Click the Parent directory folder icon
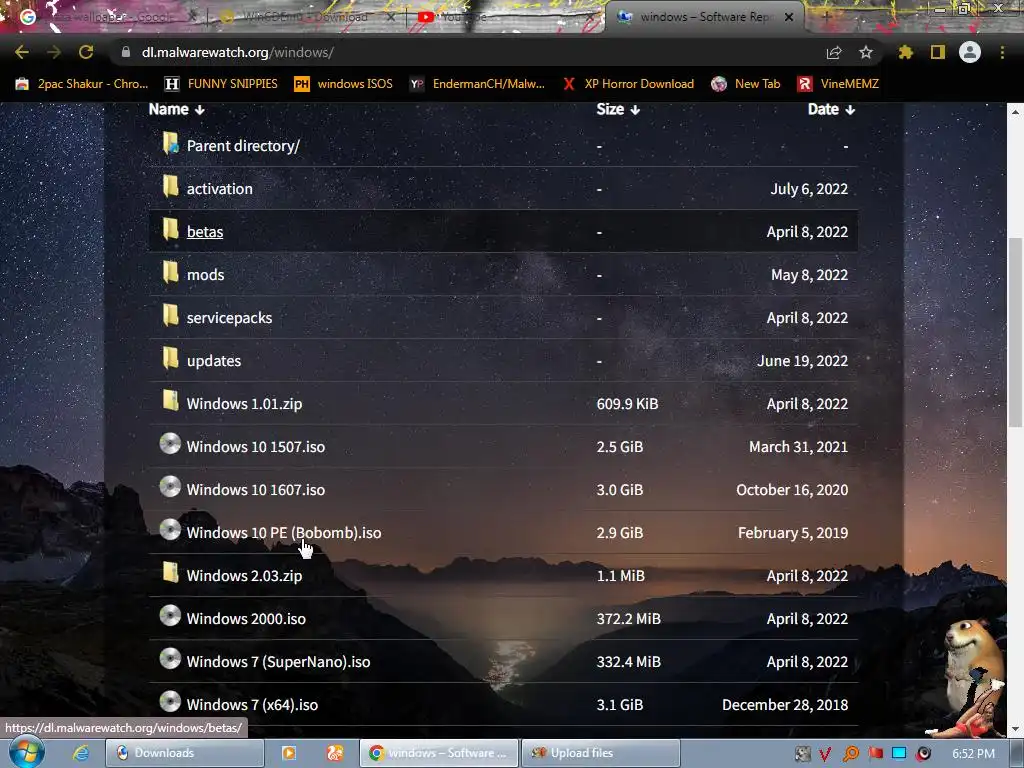1024x768 pixels. click(170, 143)
